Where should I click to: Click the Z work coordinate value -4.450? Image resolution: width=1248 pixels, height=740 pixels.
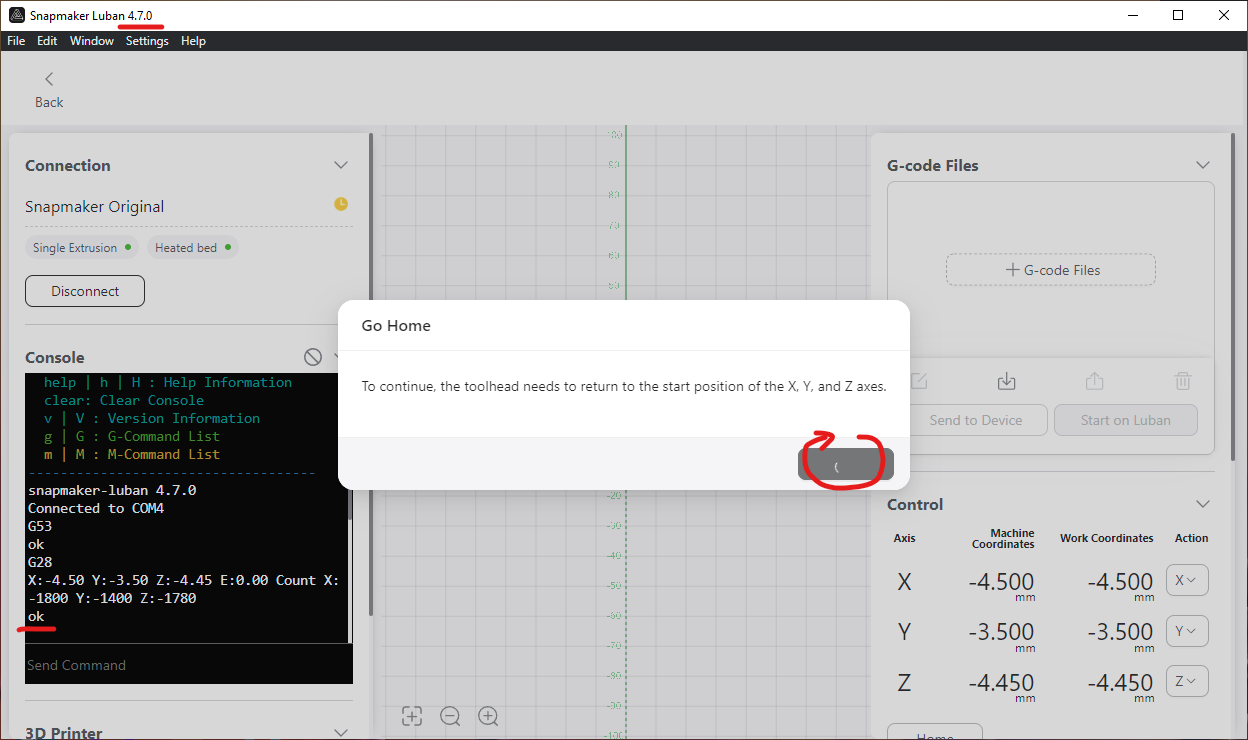[x=1119, y=683]
